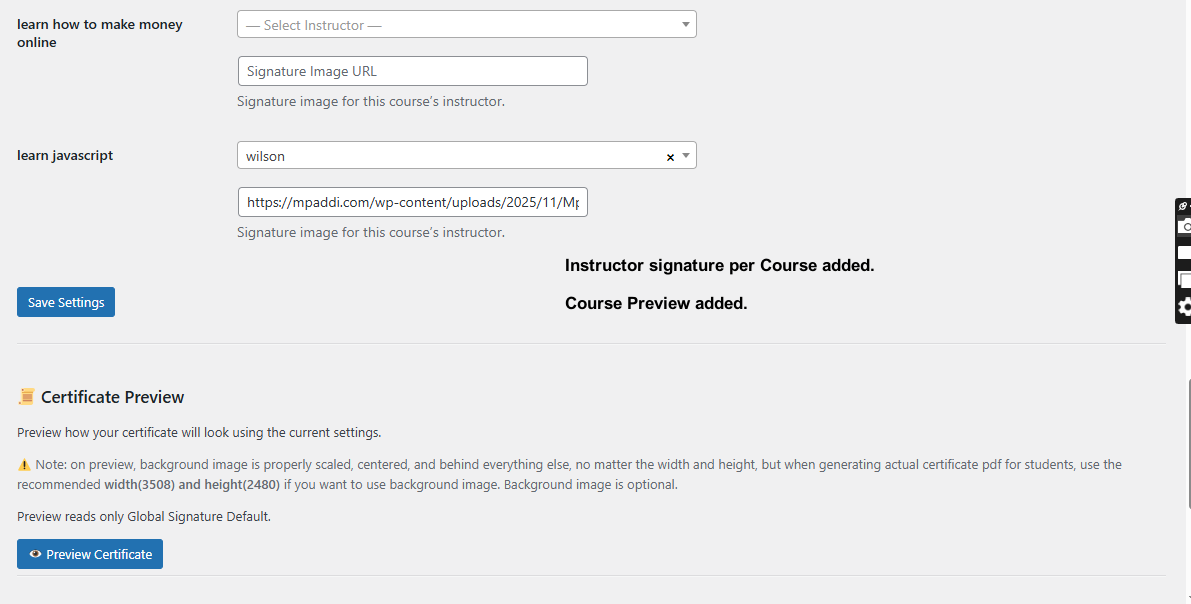The width and height of the screenshot is (1191, 604).
Task: Click the mpaddi.com signature URL field
Action: pos(412,202)
